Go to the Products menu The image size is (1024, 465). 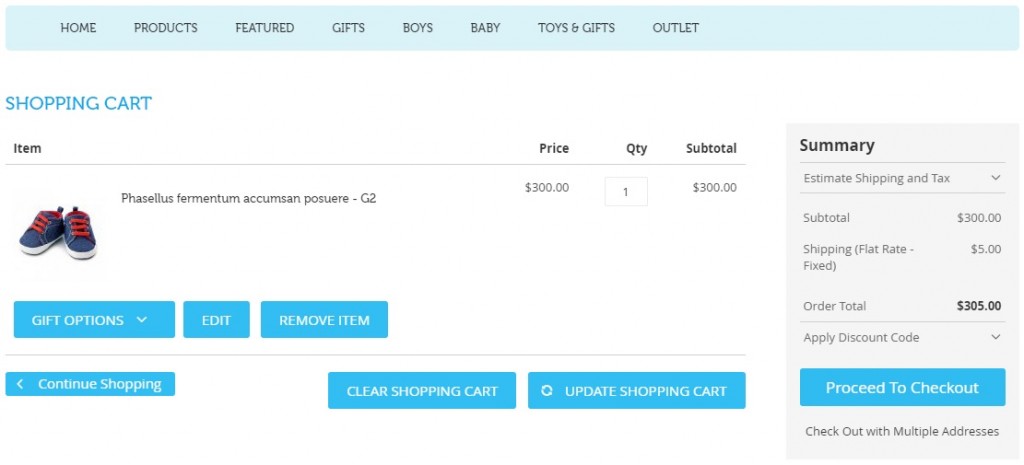[166, 28]
